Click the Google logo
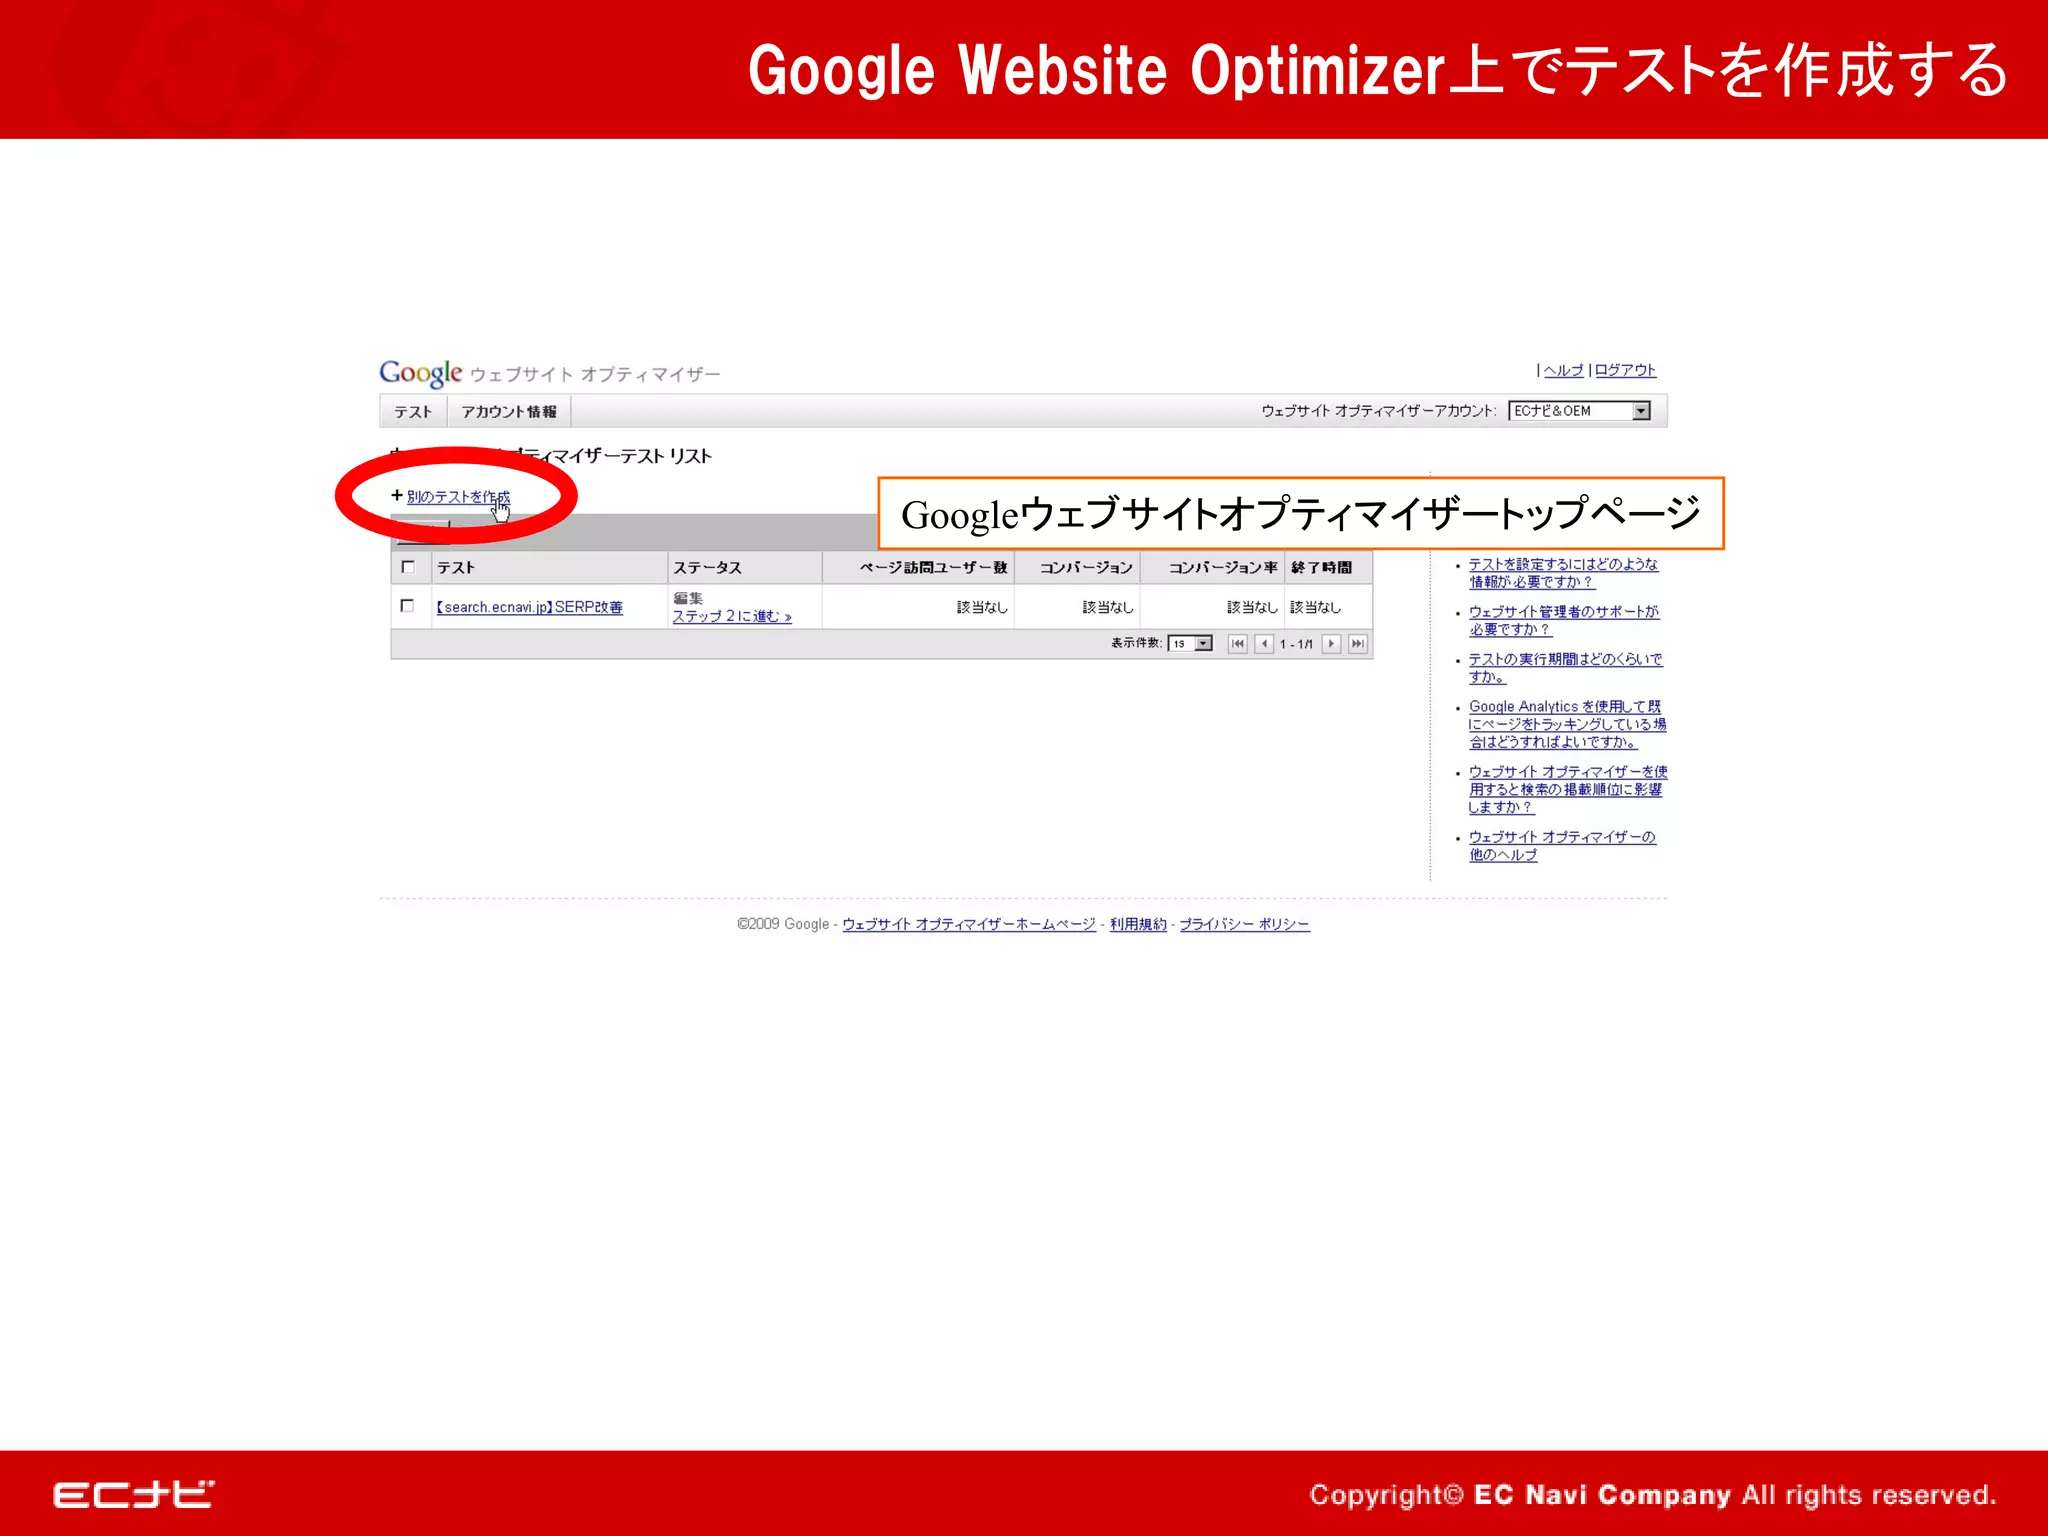Screen dimensions: 2048x1536 click(420, 373)
